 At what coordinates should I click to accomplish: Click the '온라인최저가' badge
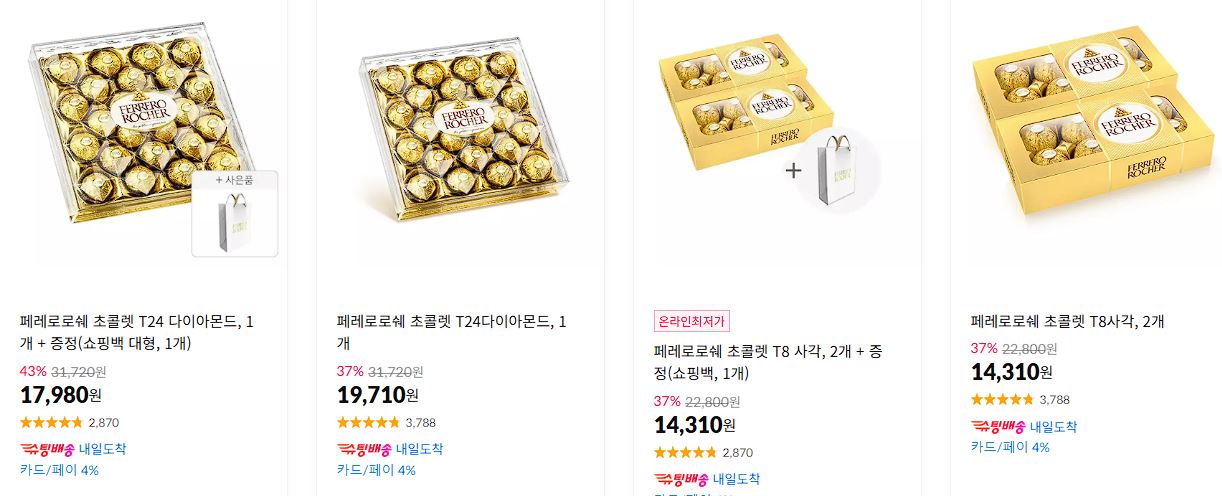coord(692,321)
